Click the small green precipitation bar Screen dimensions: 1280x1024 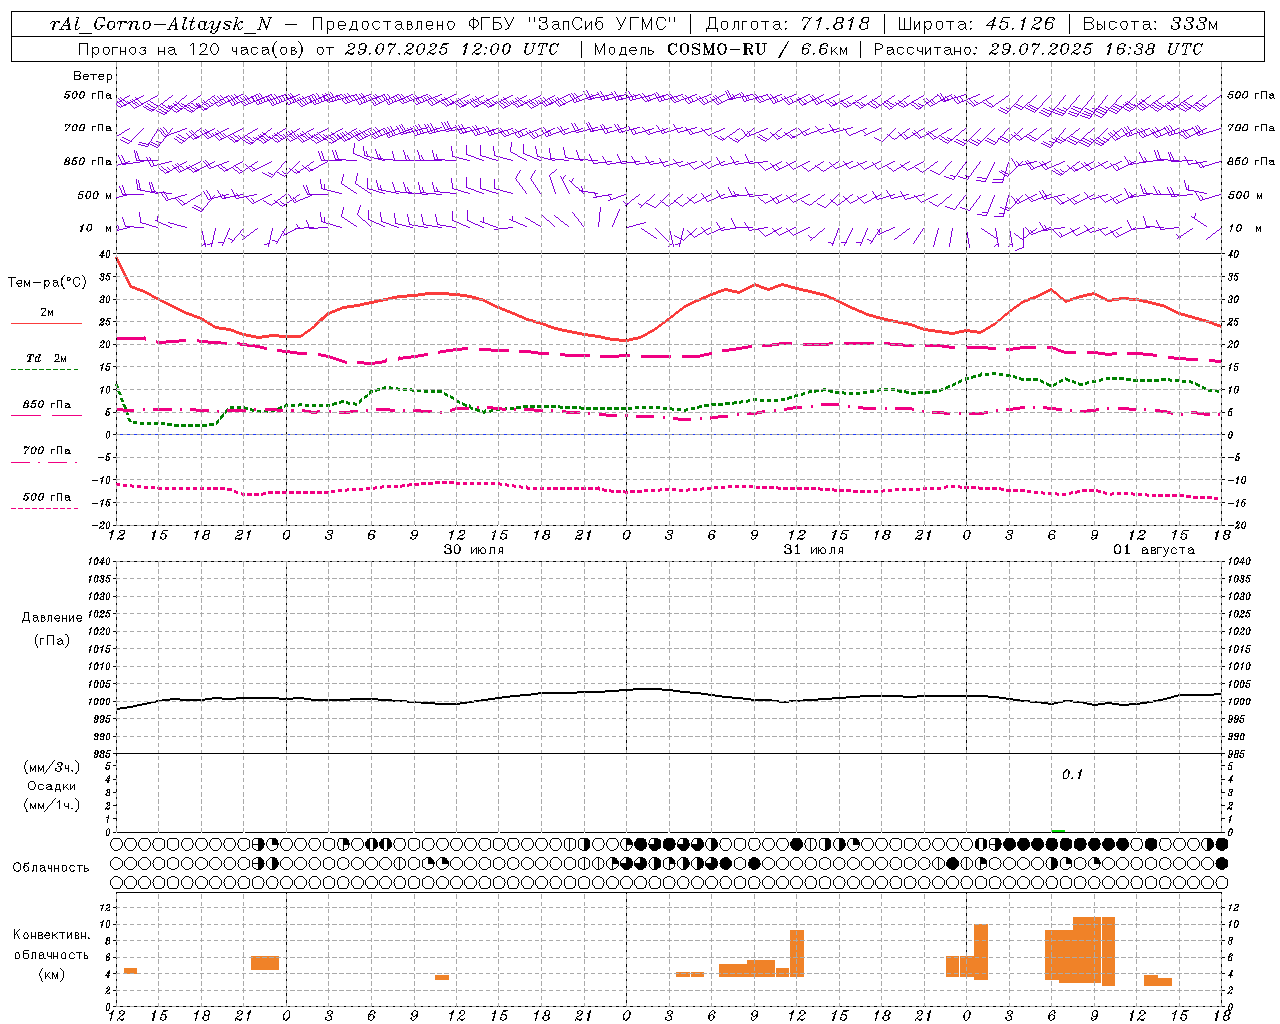click(x=1058, y=831)
